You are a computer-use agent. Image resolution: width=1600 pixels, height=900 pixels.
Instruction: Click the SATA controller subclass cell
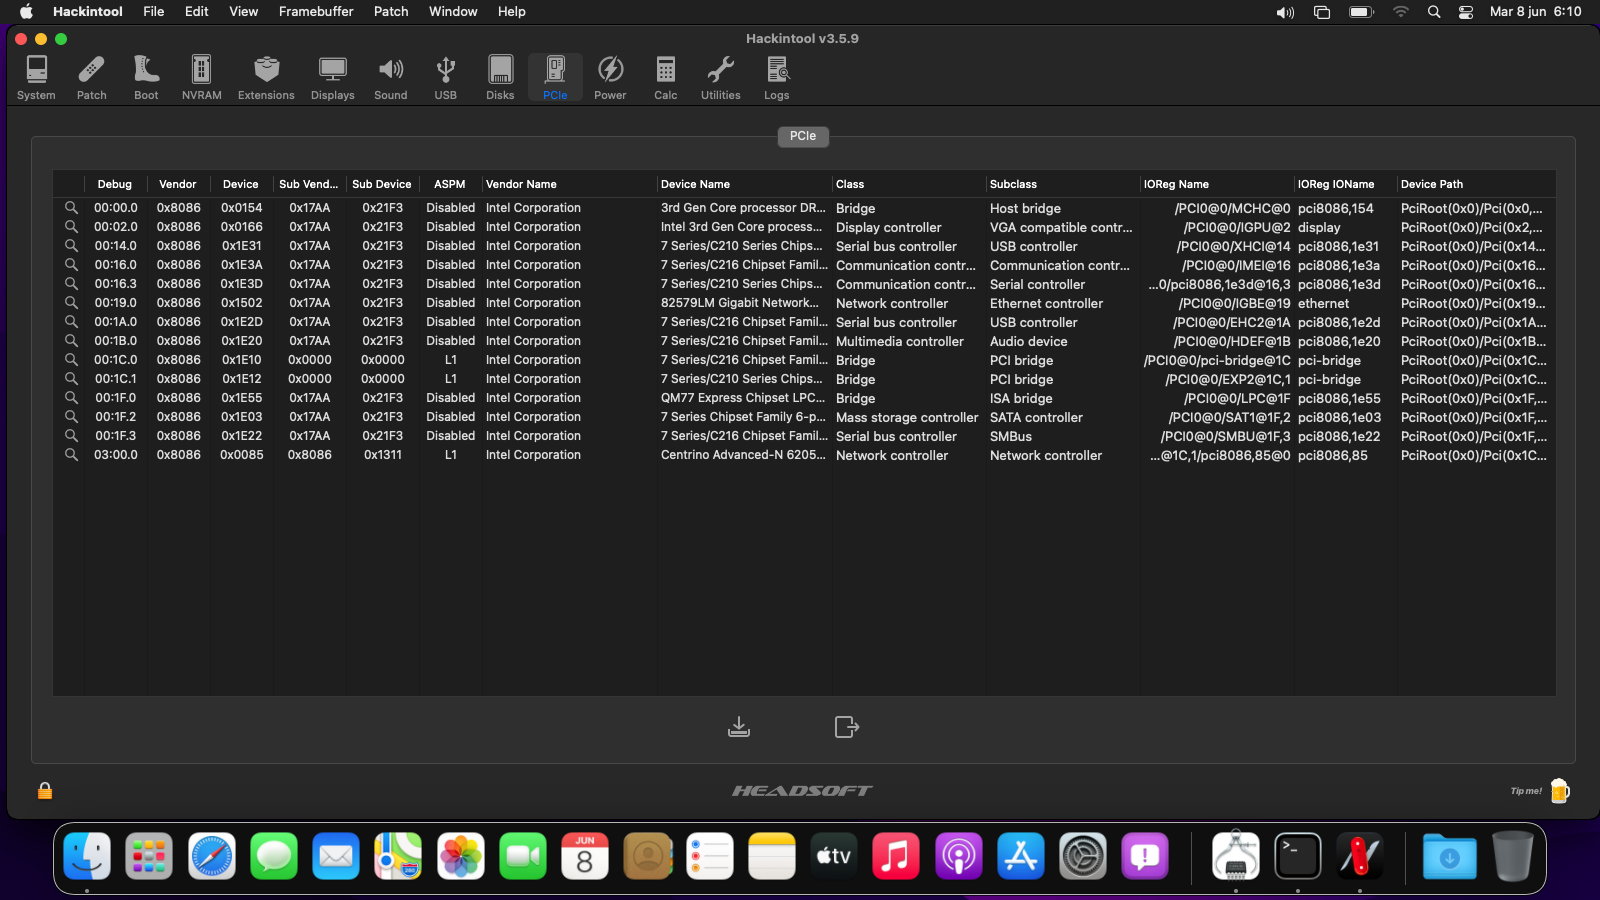coord(1036,417)
